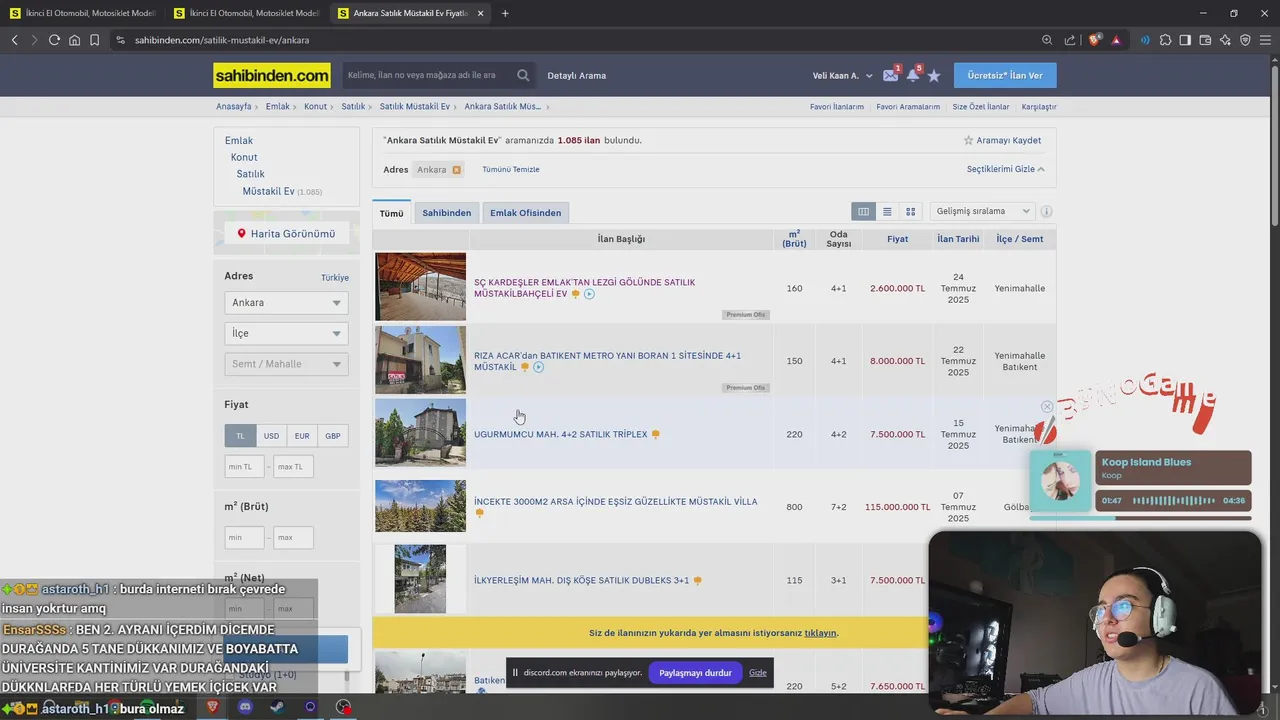Click the browser home icon
The image size is (1280, 720).
[x=74, y=40]
